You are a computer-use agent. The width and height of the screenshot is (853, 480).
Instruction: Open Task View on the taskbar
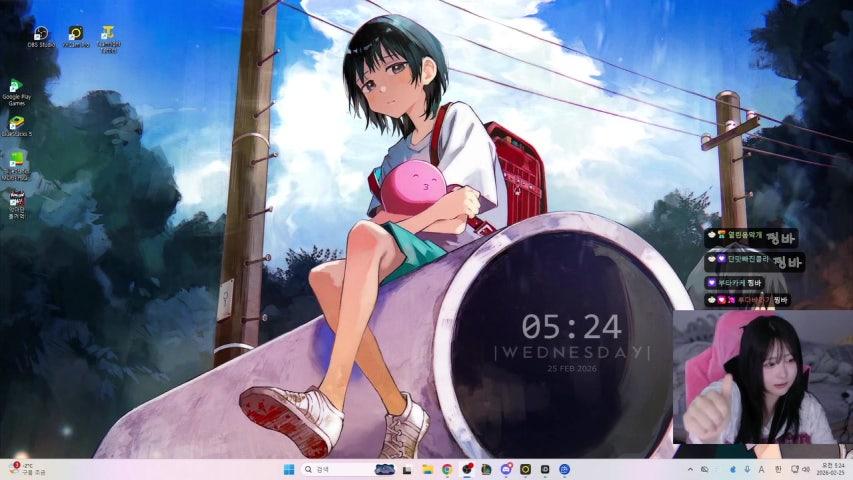pyautogui.click(x=407, y=469)
